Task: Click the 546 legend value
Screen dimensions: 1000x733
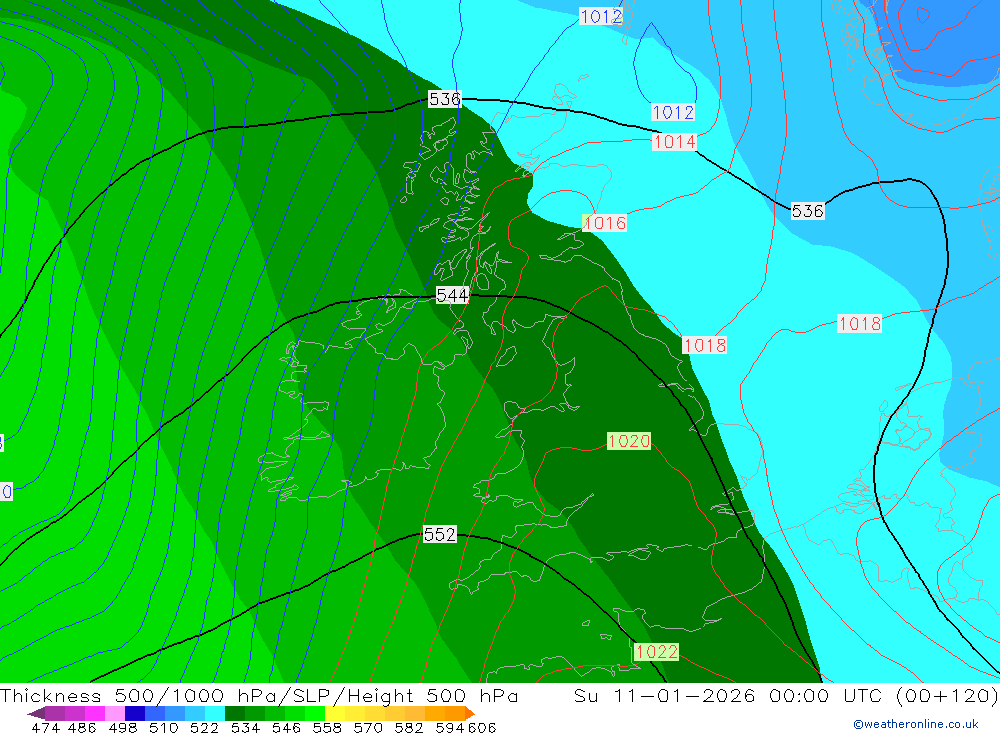Action: coord(286,728)
